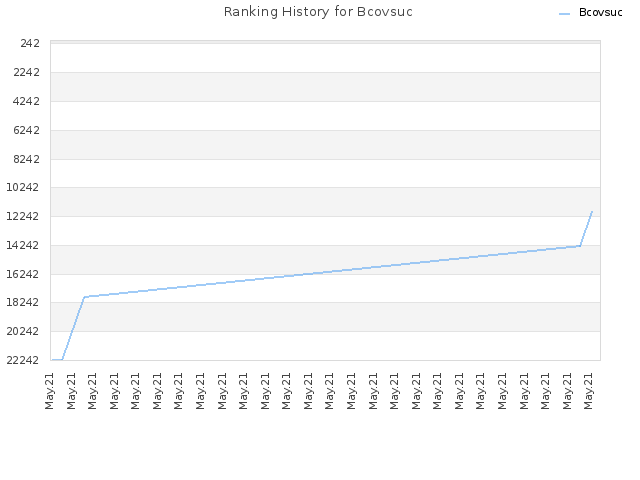640x480 pixels.
Task: Click the y-axis label 8242
Action: point(27,159)
